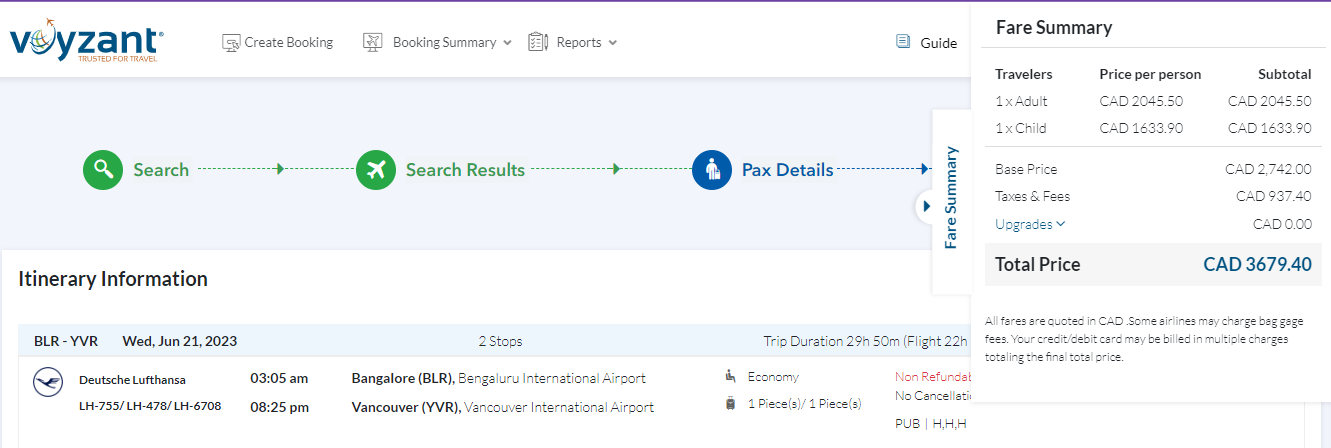Click the Pax Details traveler step icon
Image resolution: width=1331 pixels, height=448 pixels.
(712, 169)
